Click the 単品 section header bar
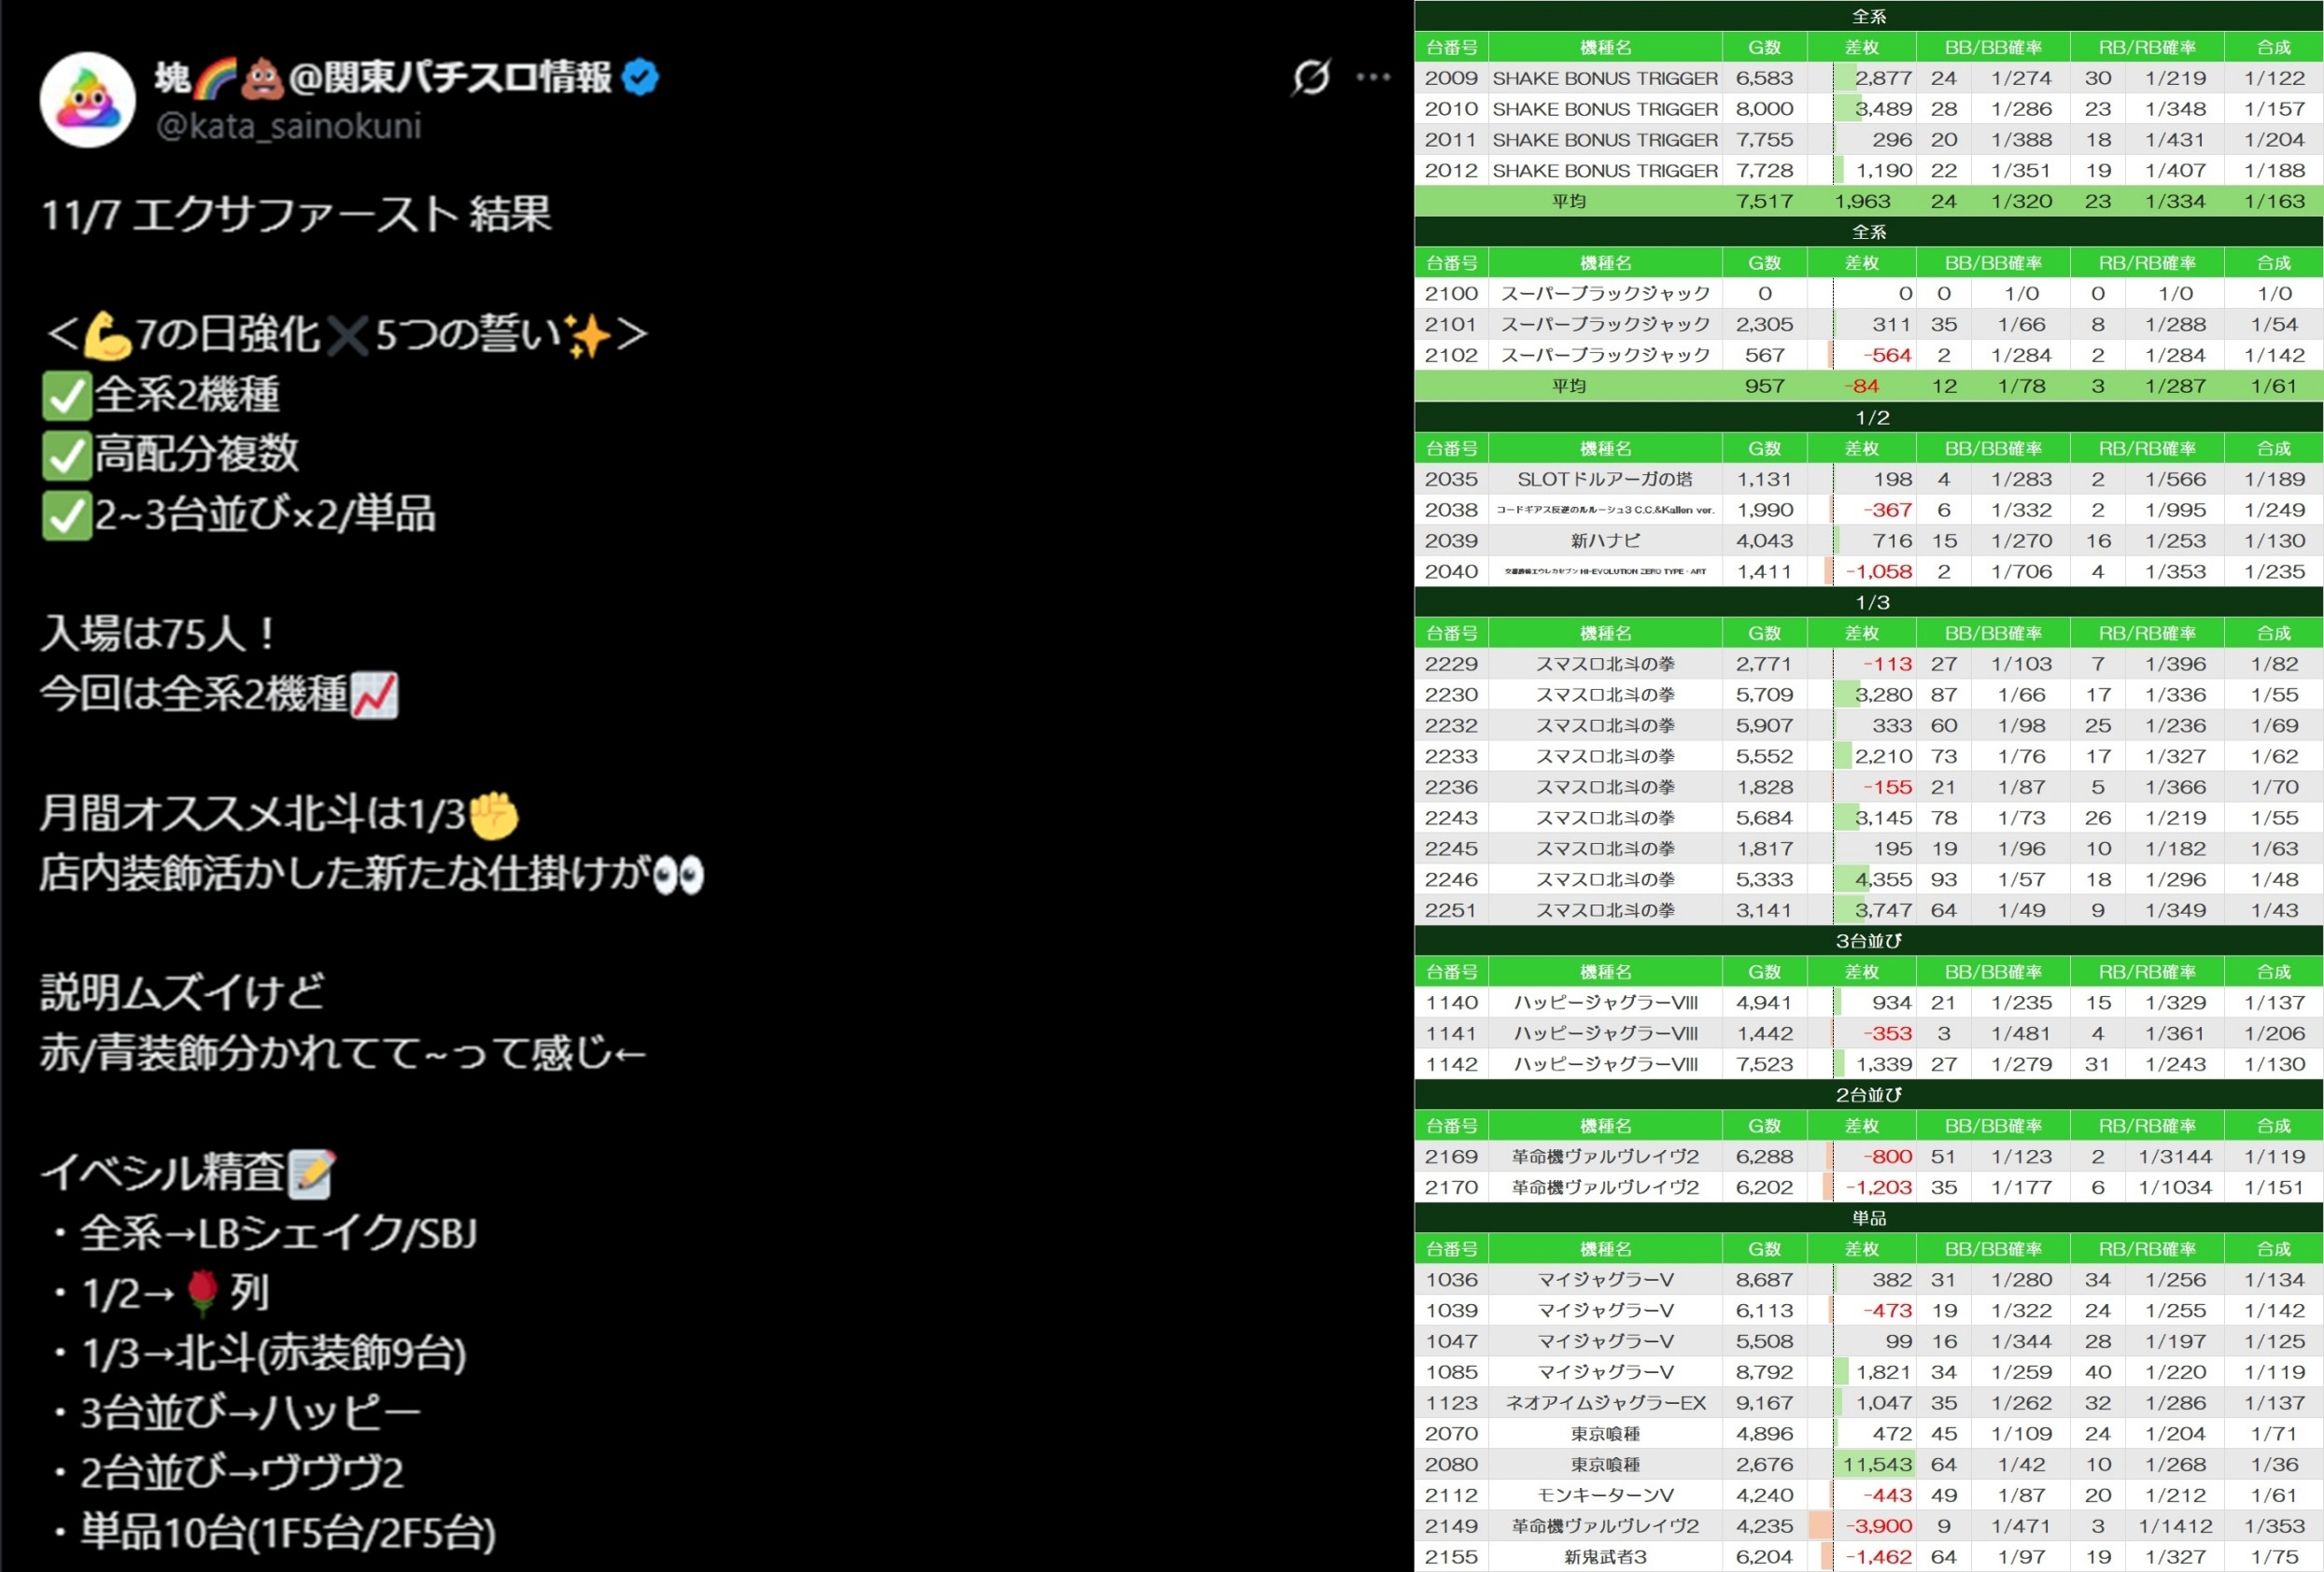The image size is (2324, 1572). point(1868,1218)
